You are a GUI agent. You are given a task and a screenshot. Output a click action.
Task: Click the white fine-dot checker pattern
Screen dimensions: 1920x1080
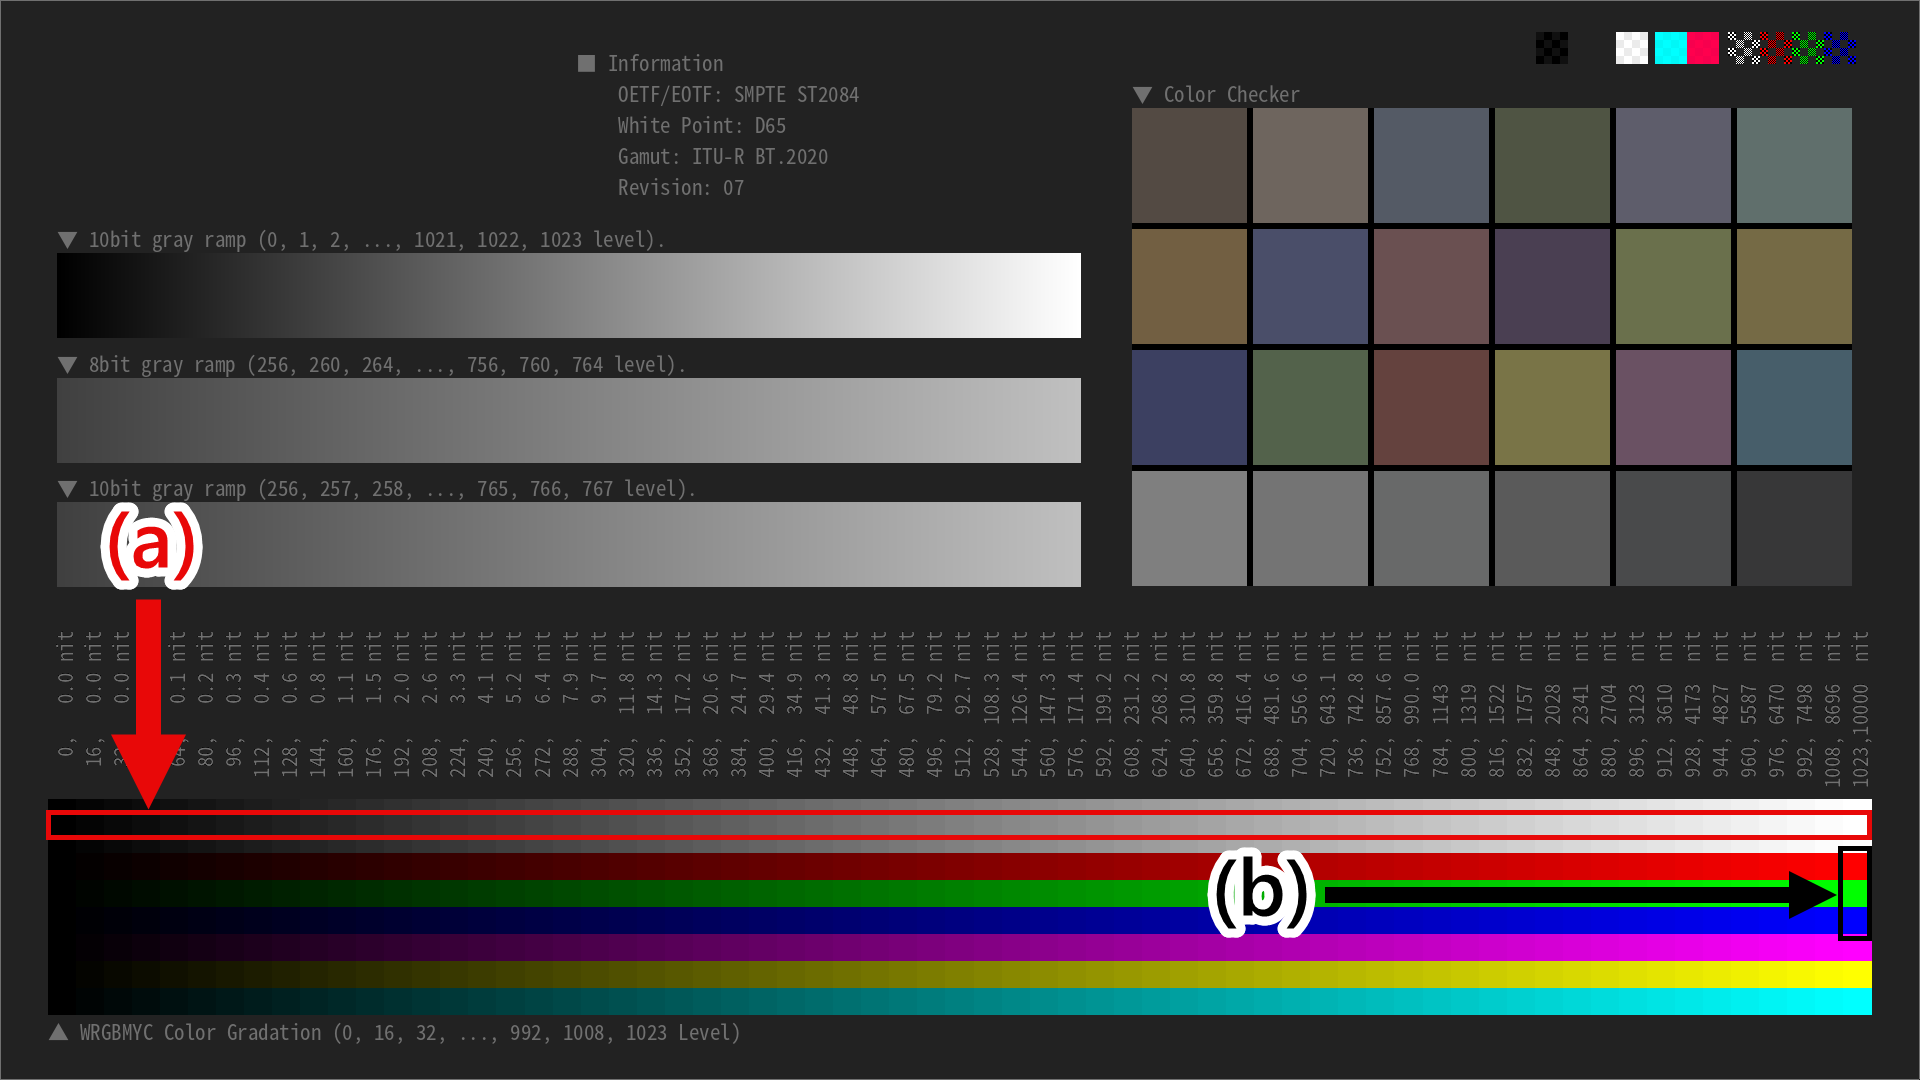tap(1744, 48)
